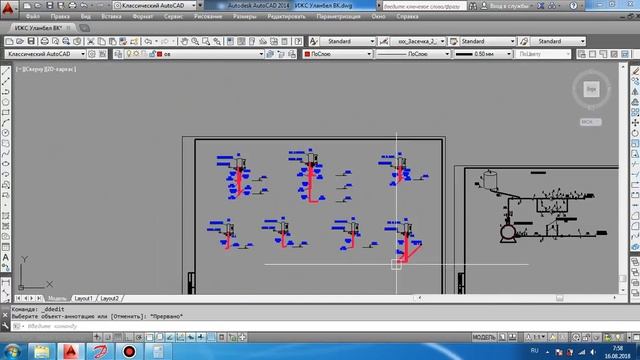
Task: Click Save in the Quick Access toolbar
Action: click(49, 6)
